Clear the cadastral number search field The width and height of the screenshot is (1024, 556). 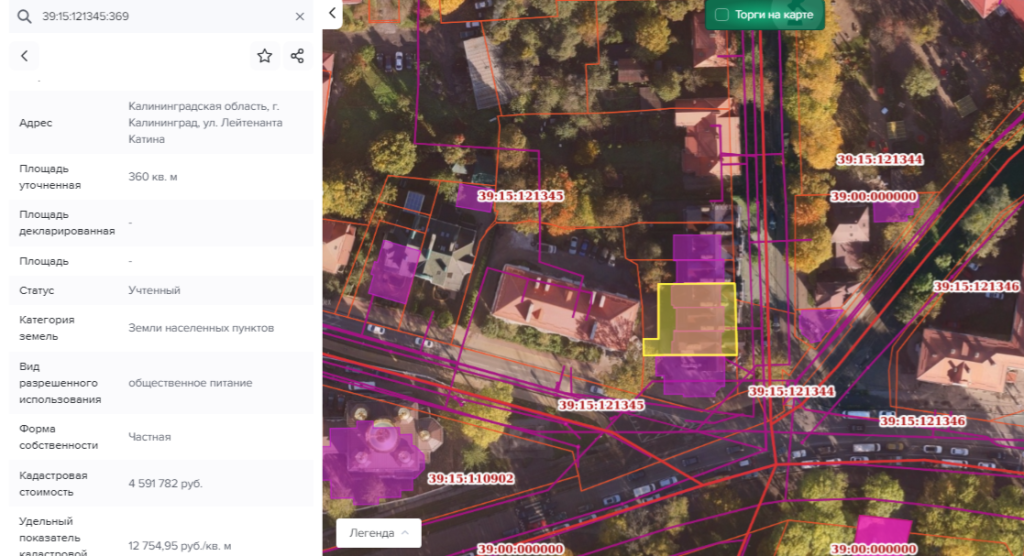[300, 17]
